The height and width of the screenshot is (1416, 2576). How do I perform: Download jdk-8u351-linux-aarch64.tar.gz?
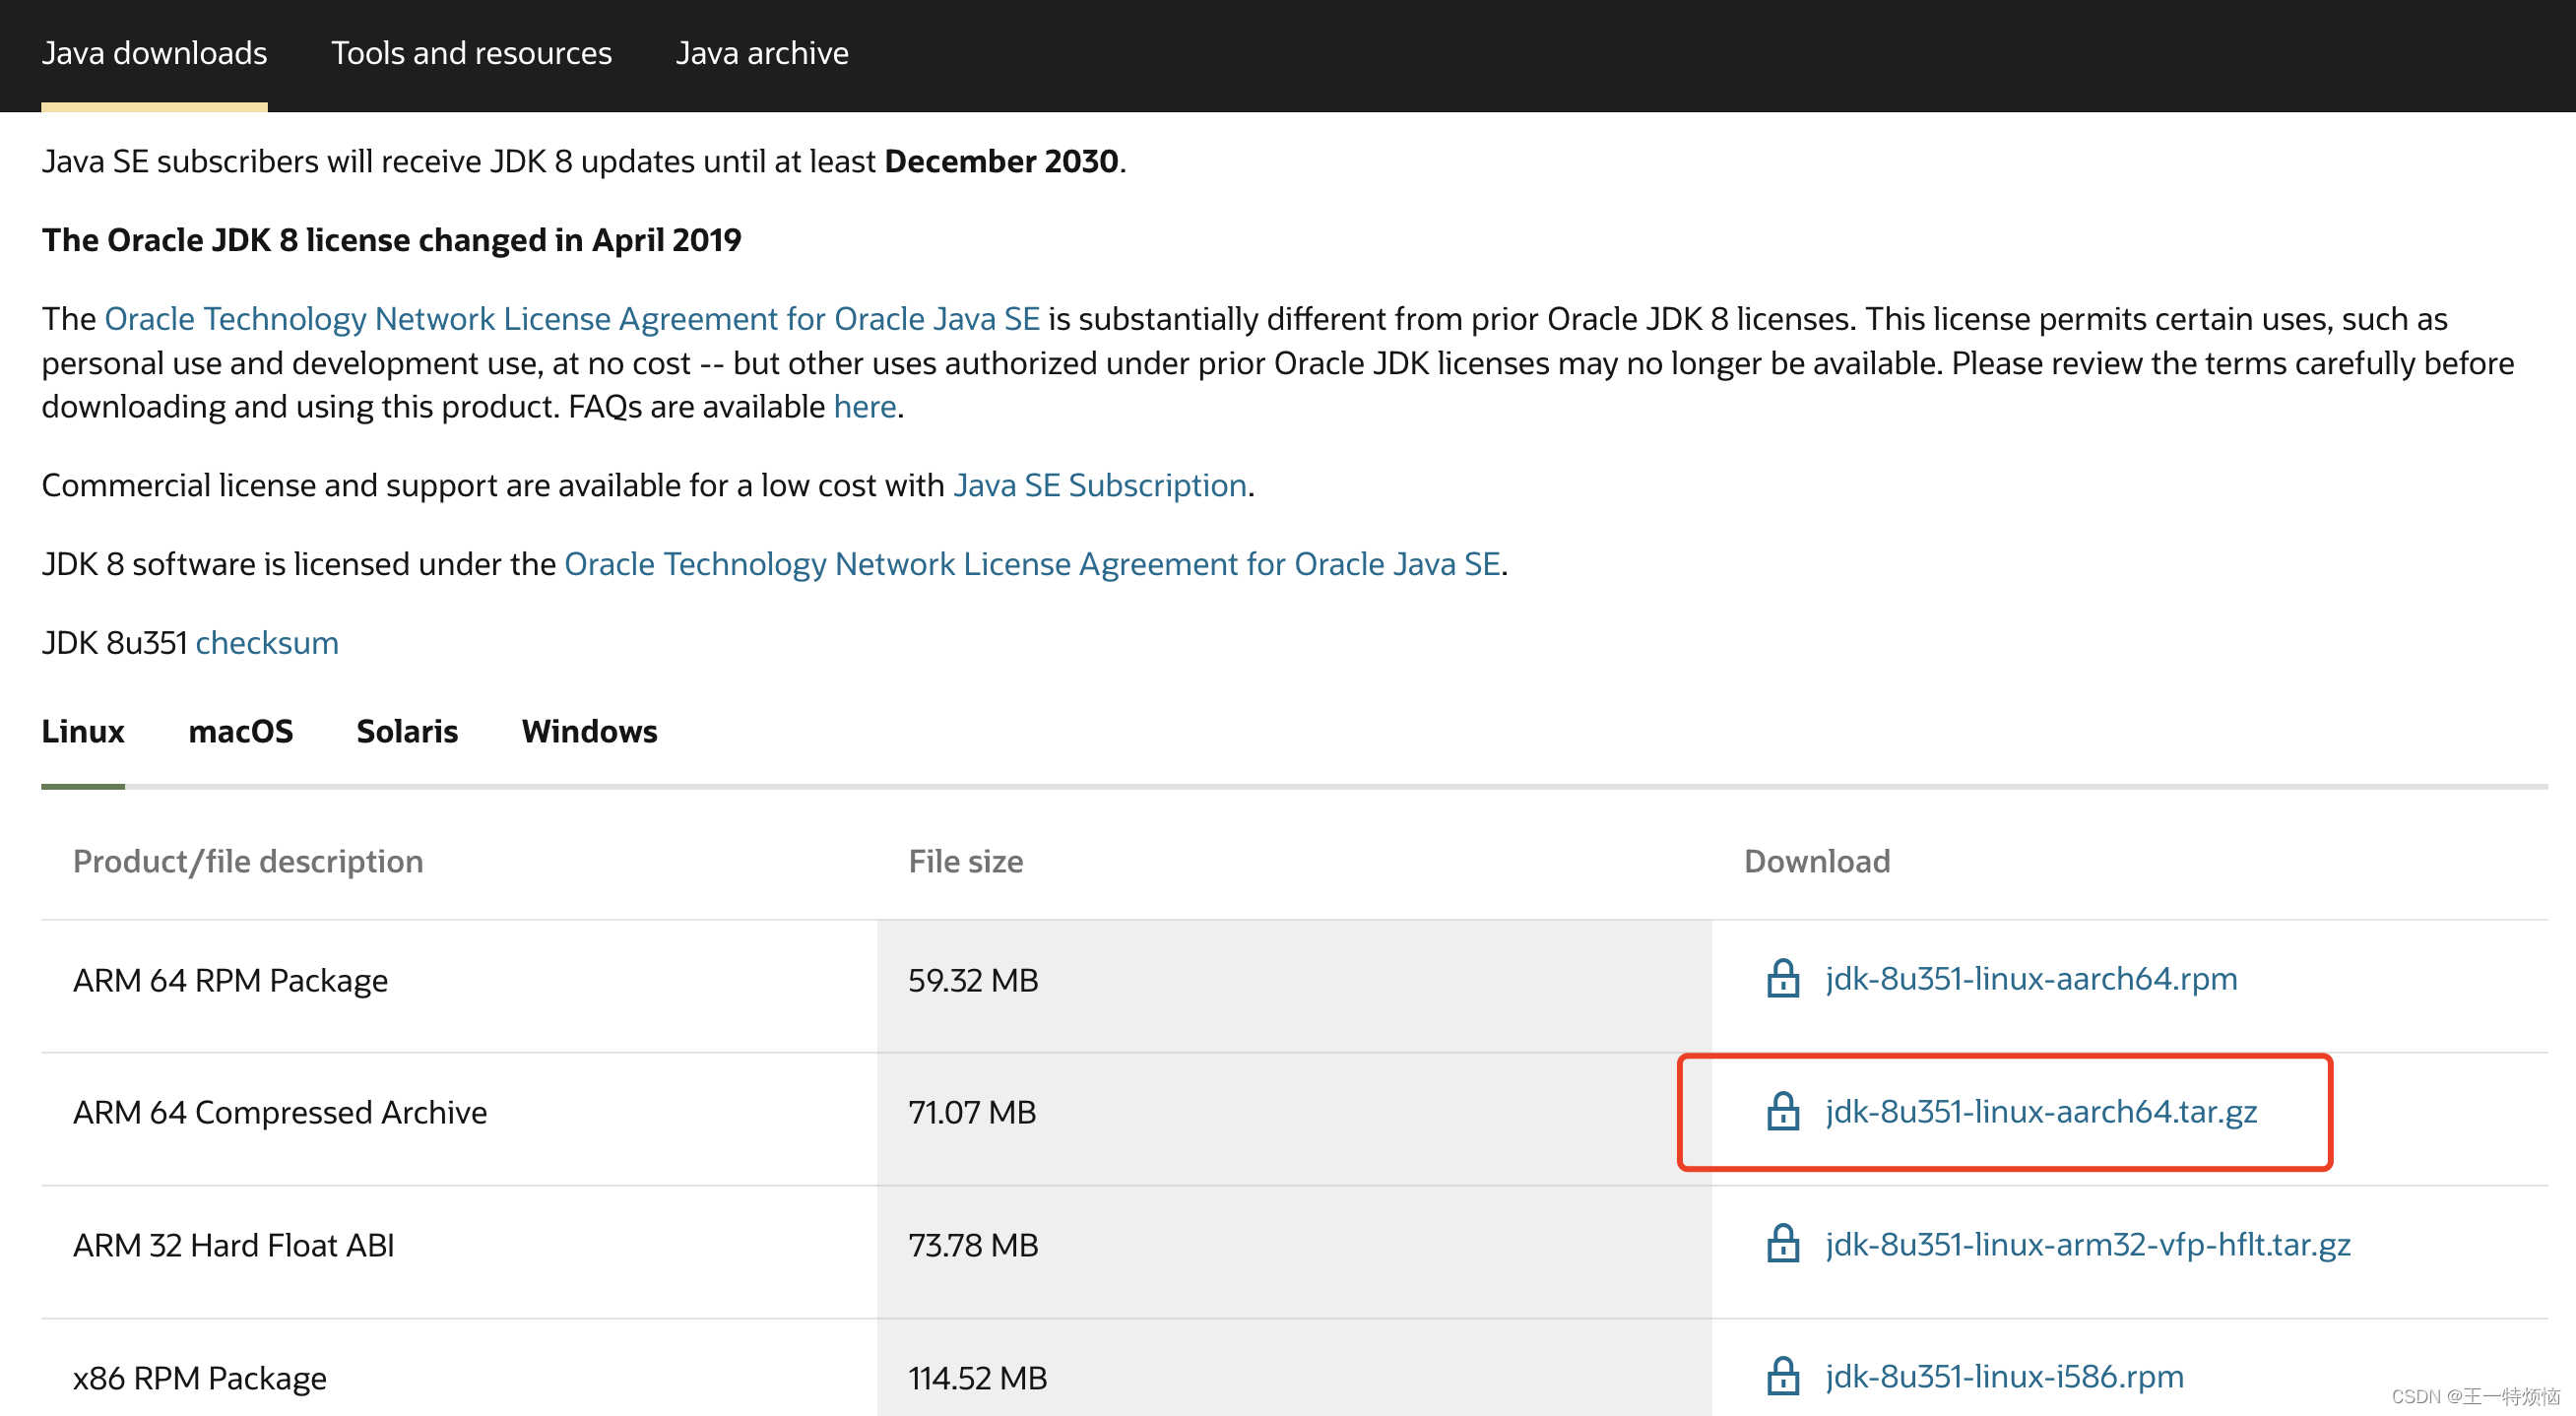[2041, 1111]
